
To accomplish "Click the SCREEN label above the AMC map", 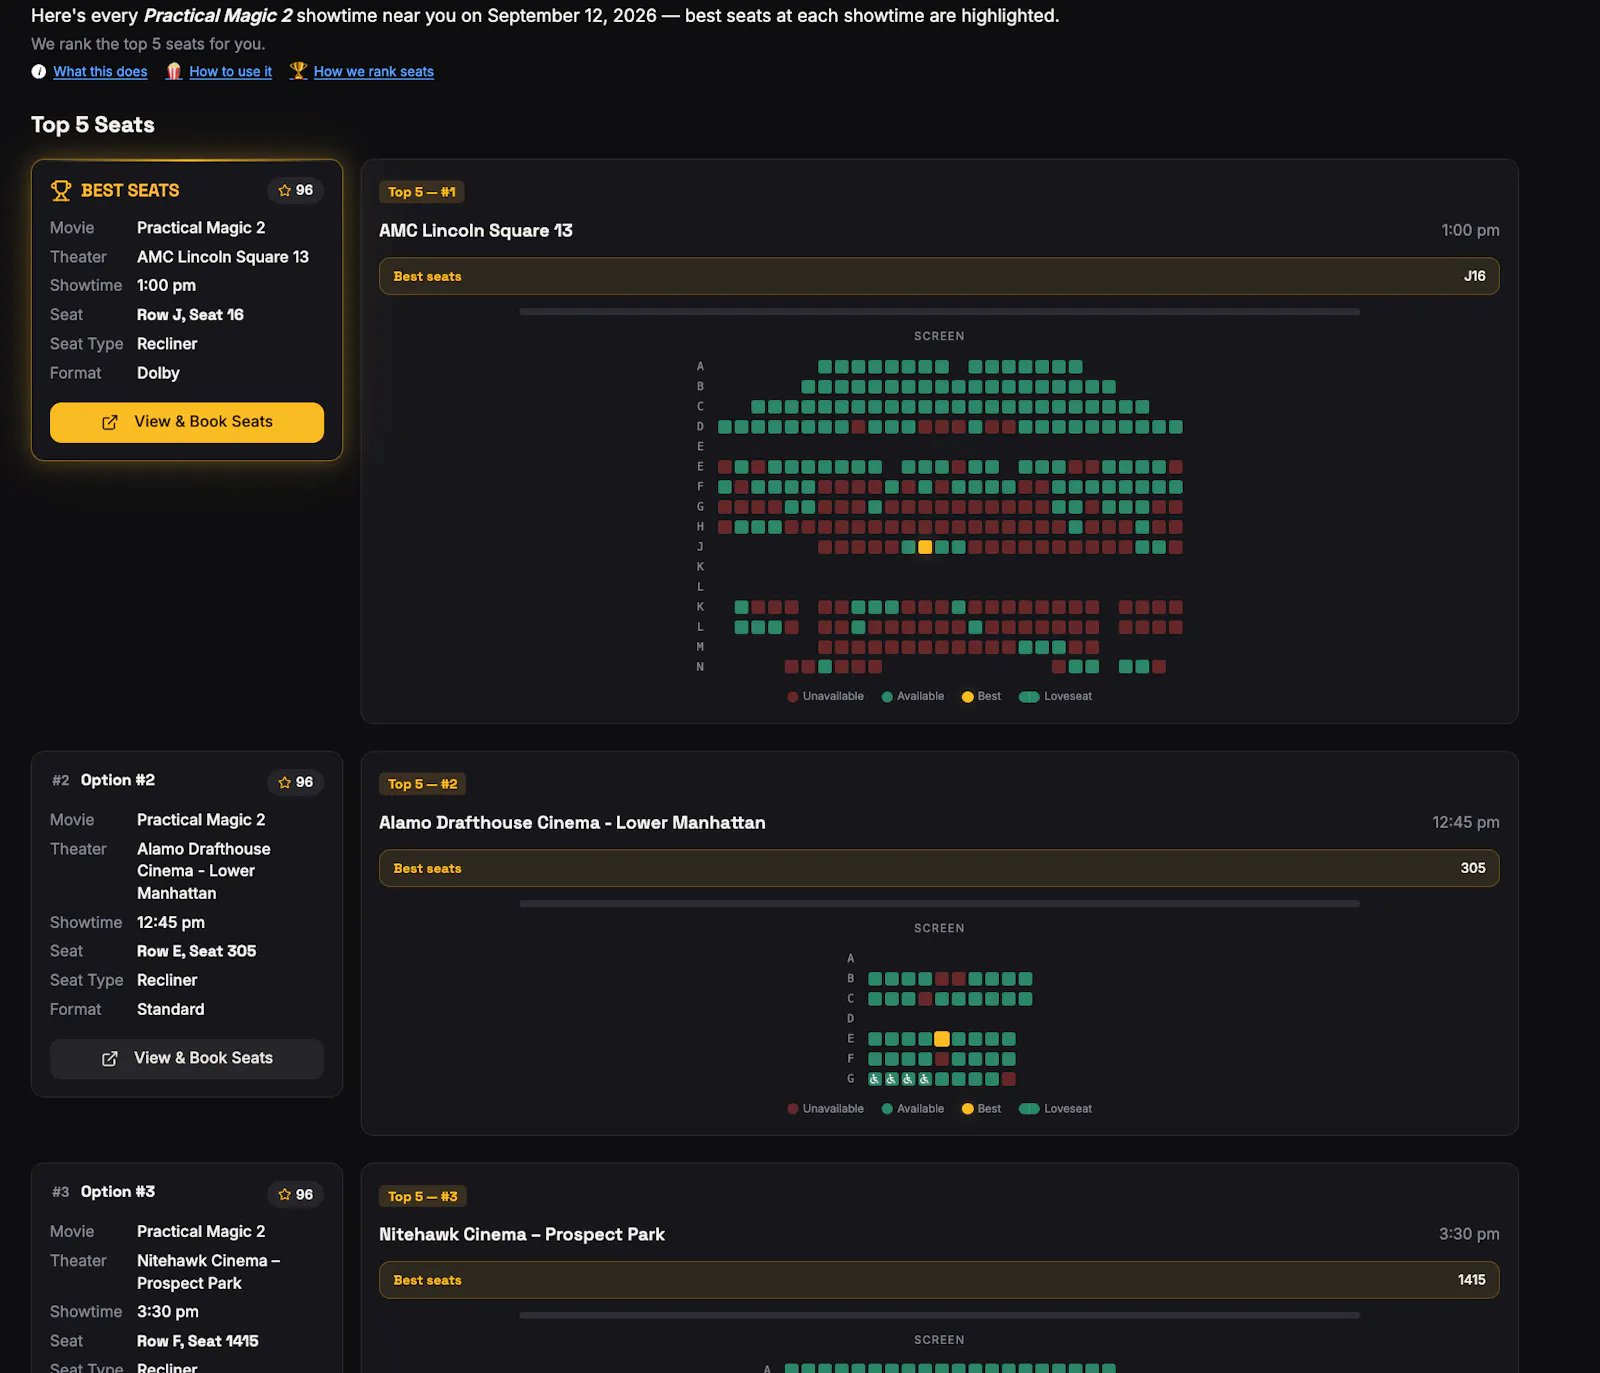I will [x=939, y=336].
